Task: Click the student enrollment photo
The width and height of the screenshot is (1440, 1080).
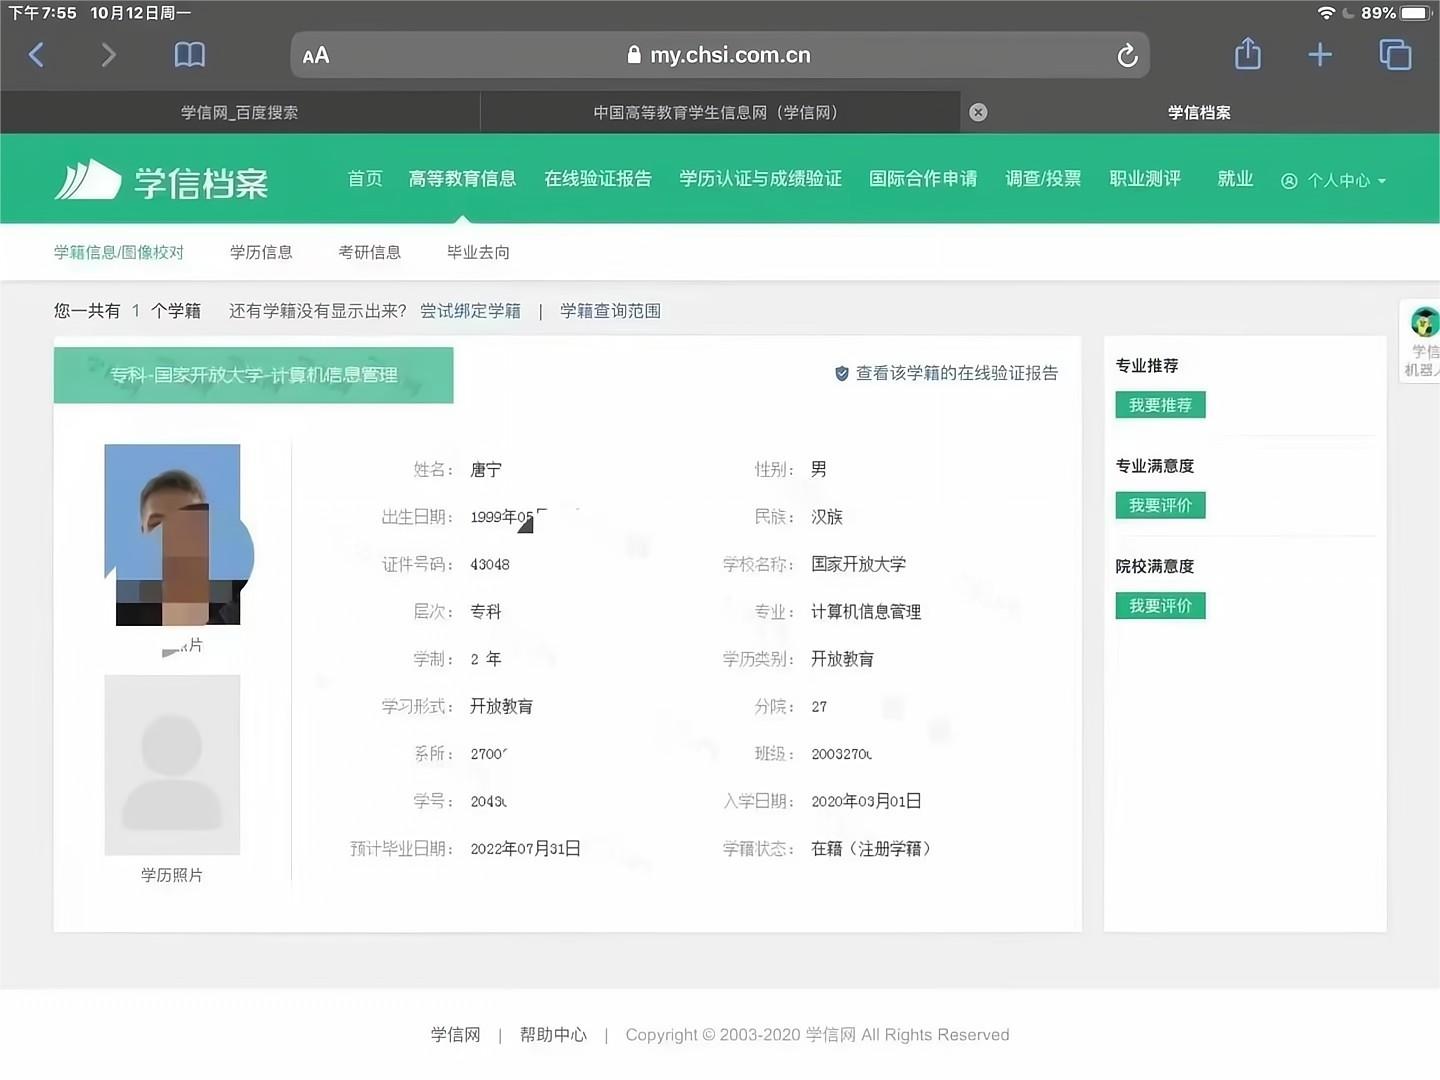Action: (172, 535)
